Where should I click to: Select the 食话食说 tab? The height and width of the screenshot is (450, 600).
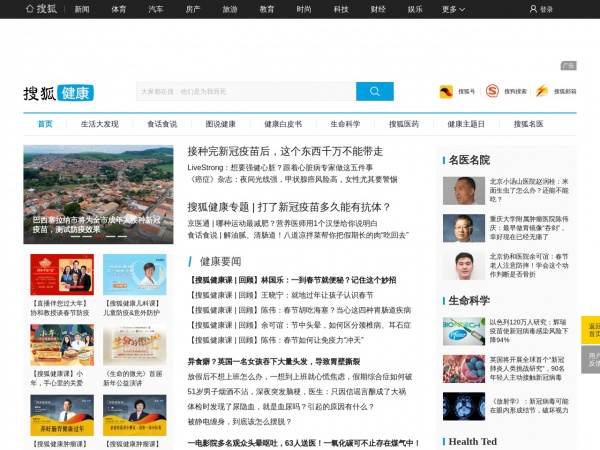click(x=162, y=124)
